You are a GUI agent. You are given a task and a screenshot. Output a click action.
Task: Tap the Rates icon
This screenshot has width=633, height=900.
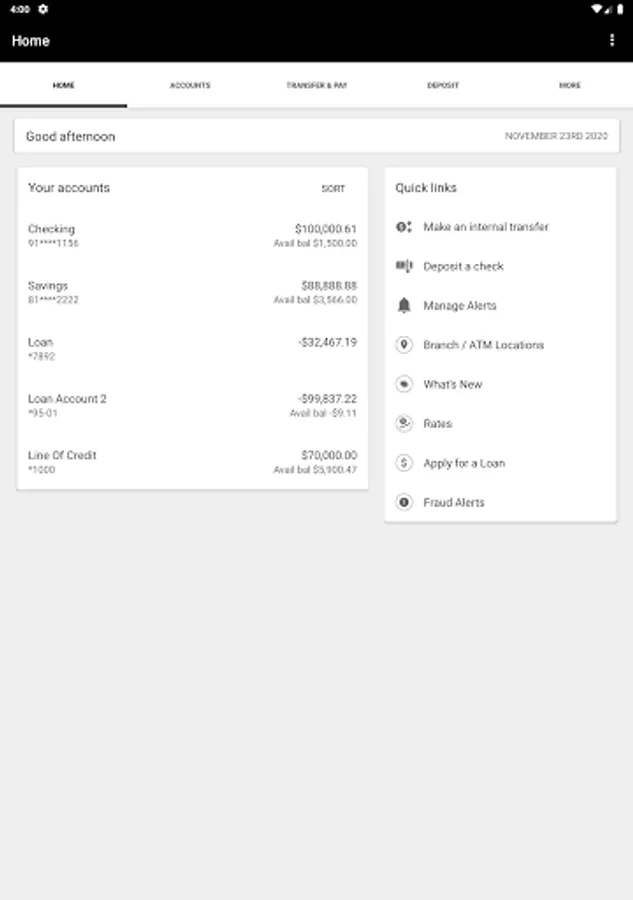(404, 424)
